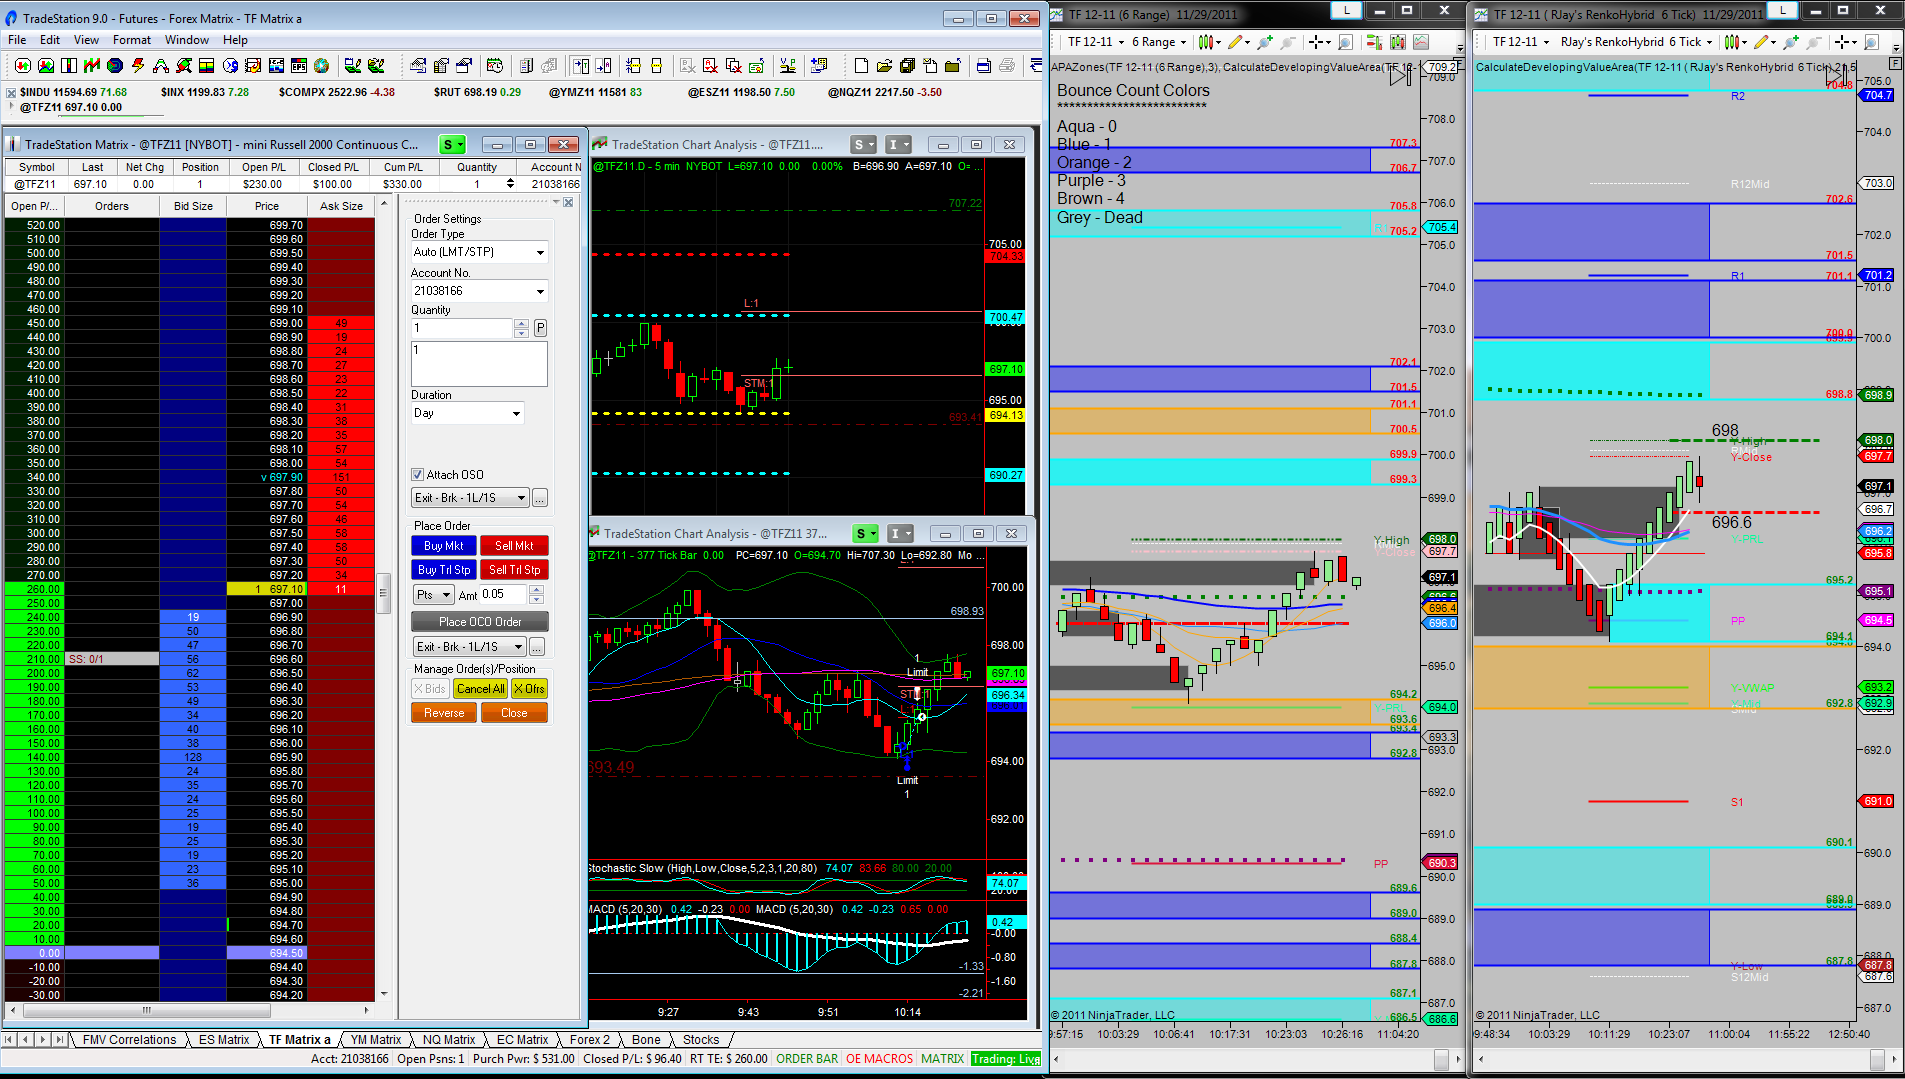Open the Pts unit dropdown

(433, 595)
